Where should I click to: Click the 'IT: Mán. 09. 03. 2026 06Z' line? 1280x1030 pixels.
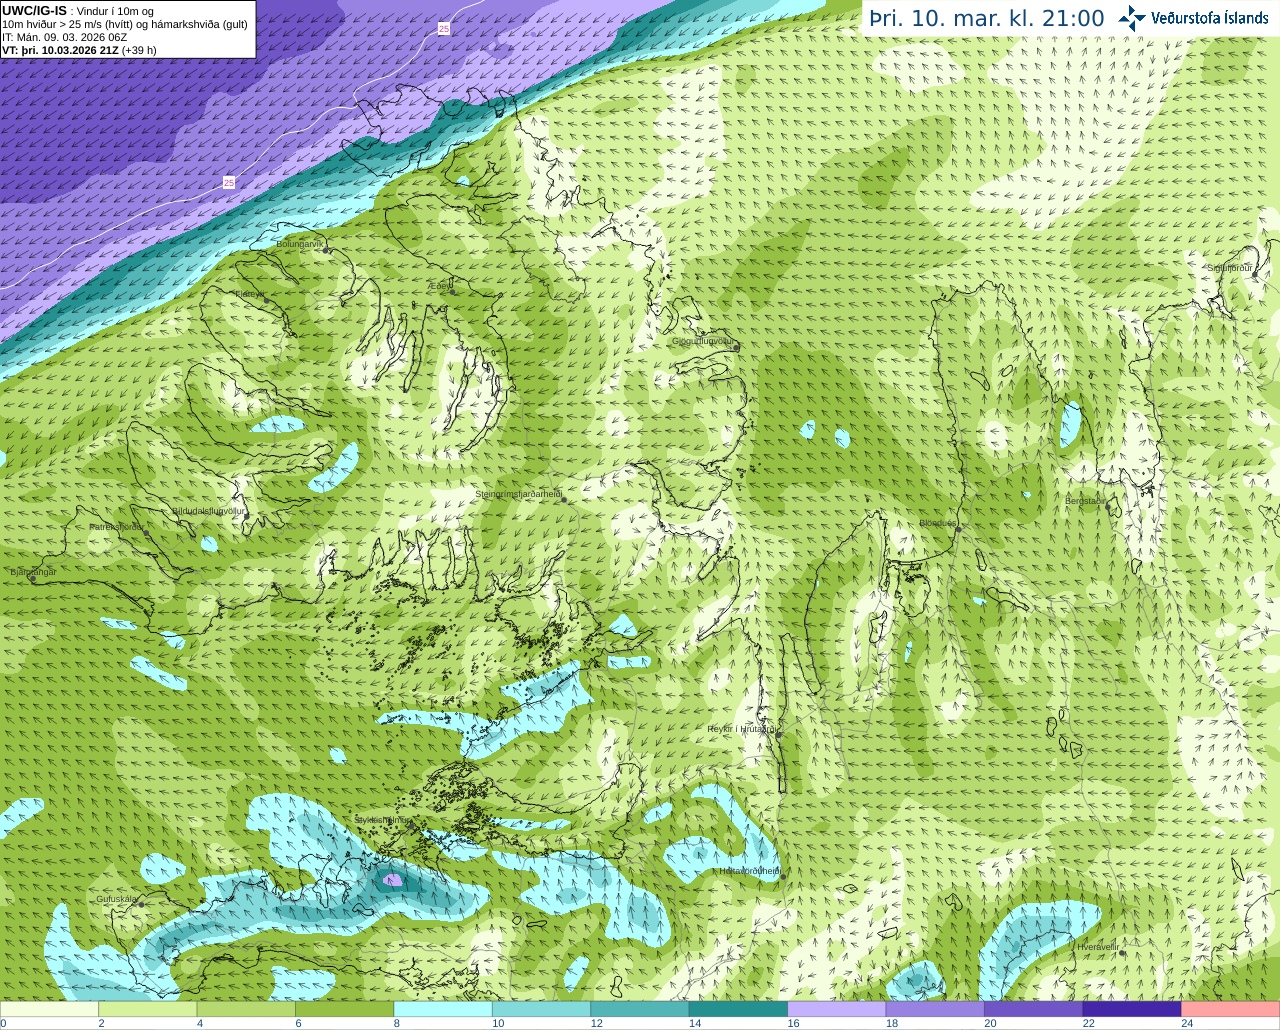(64, 37)
